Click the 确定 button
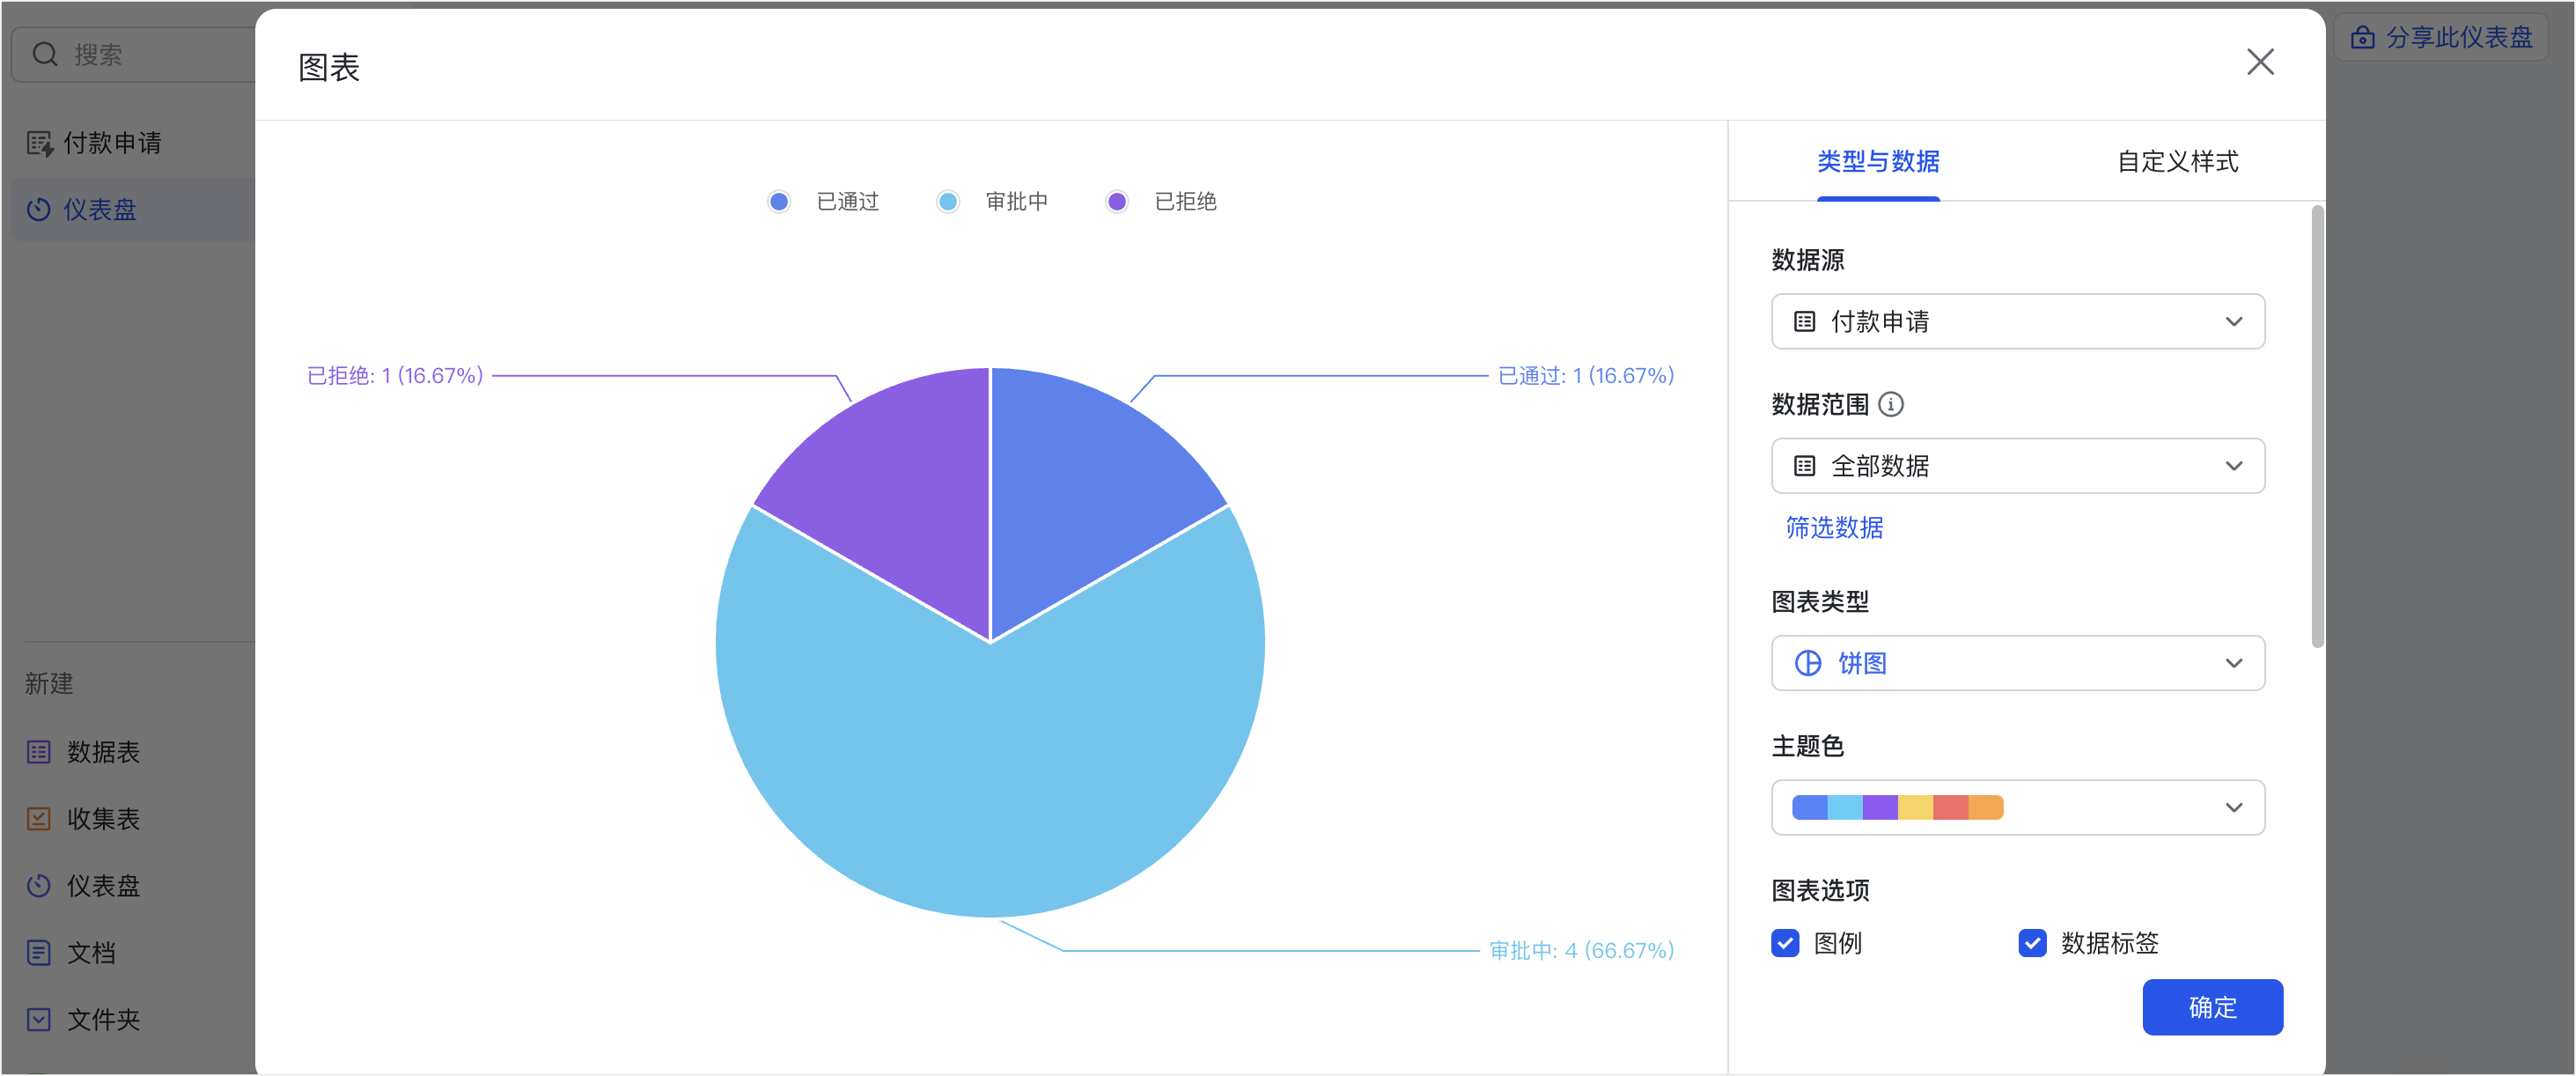This screenshot has width=2576, height=1076. click(x=2212, y=1007)
